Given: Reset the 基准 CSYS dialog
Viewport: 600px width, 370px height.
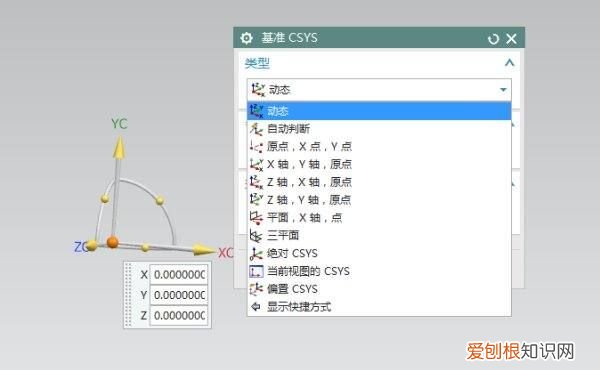Looking at the screenshot, I should coord(494,39).
